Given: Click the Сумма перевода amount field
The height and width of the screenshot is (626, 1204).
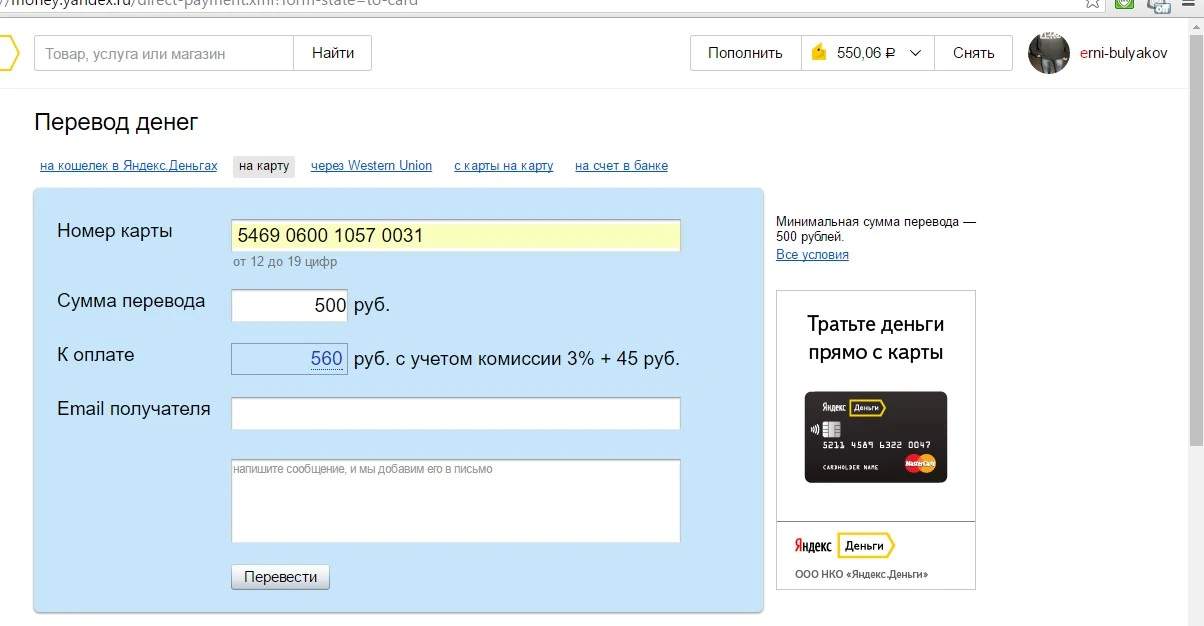Looking at the screenshot, I should (x=289, y=306).
